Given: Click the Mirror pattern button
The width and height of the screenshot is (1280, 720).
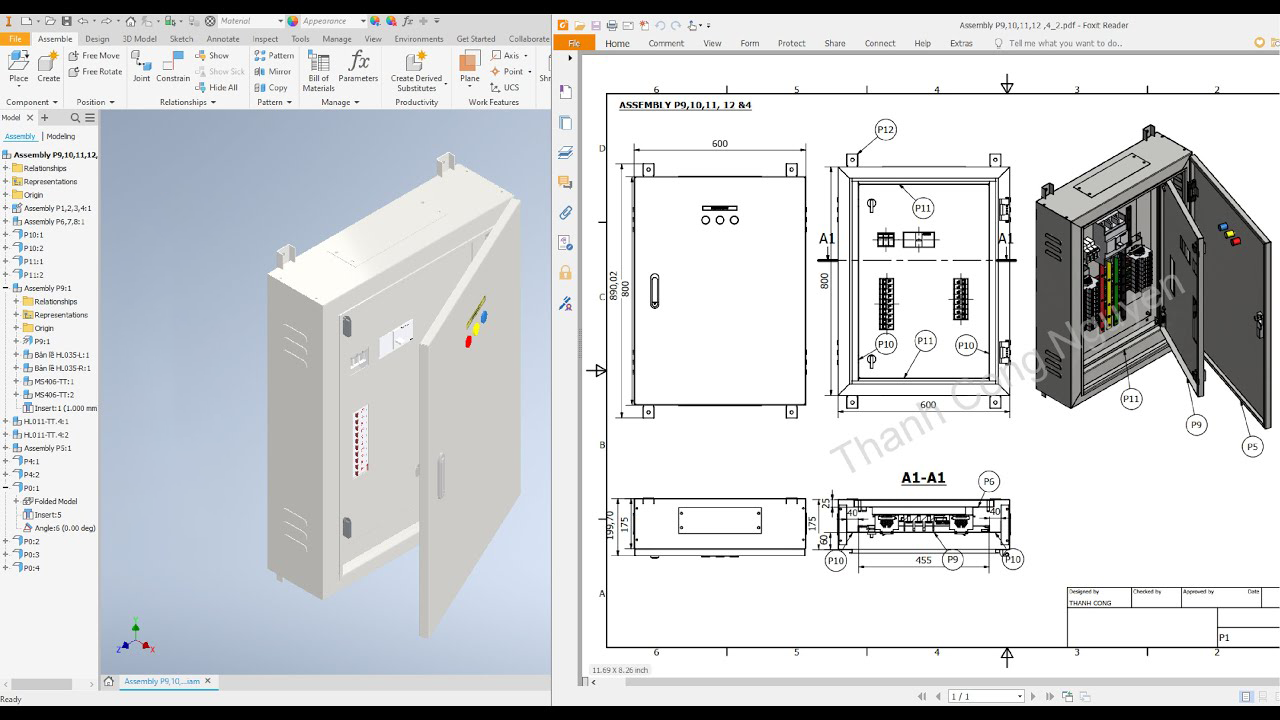Looking at the screenshot, I should [x=273, y=71].
